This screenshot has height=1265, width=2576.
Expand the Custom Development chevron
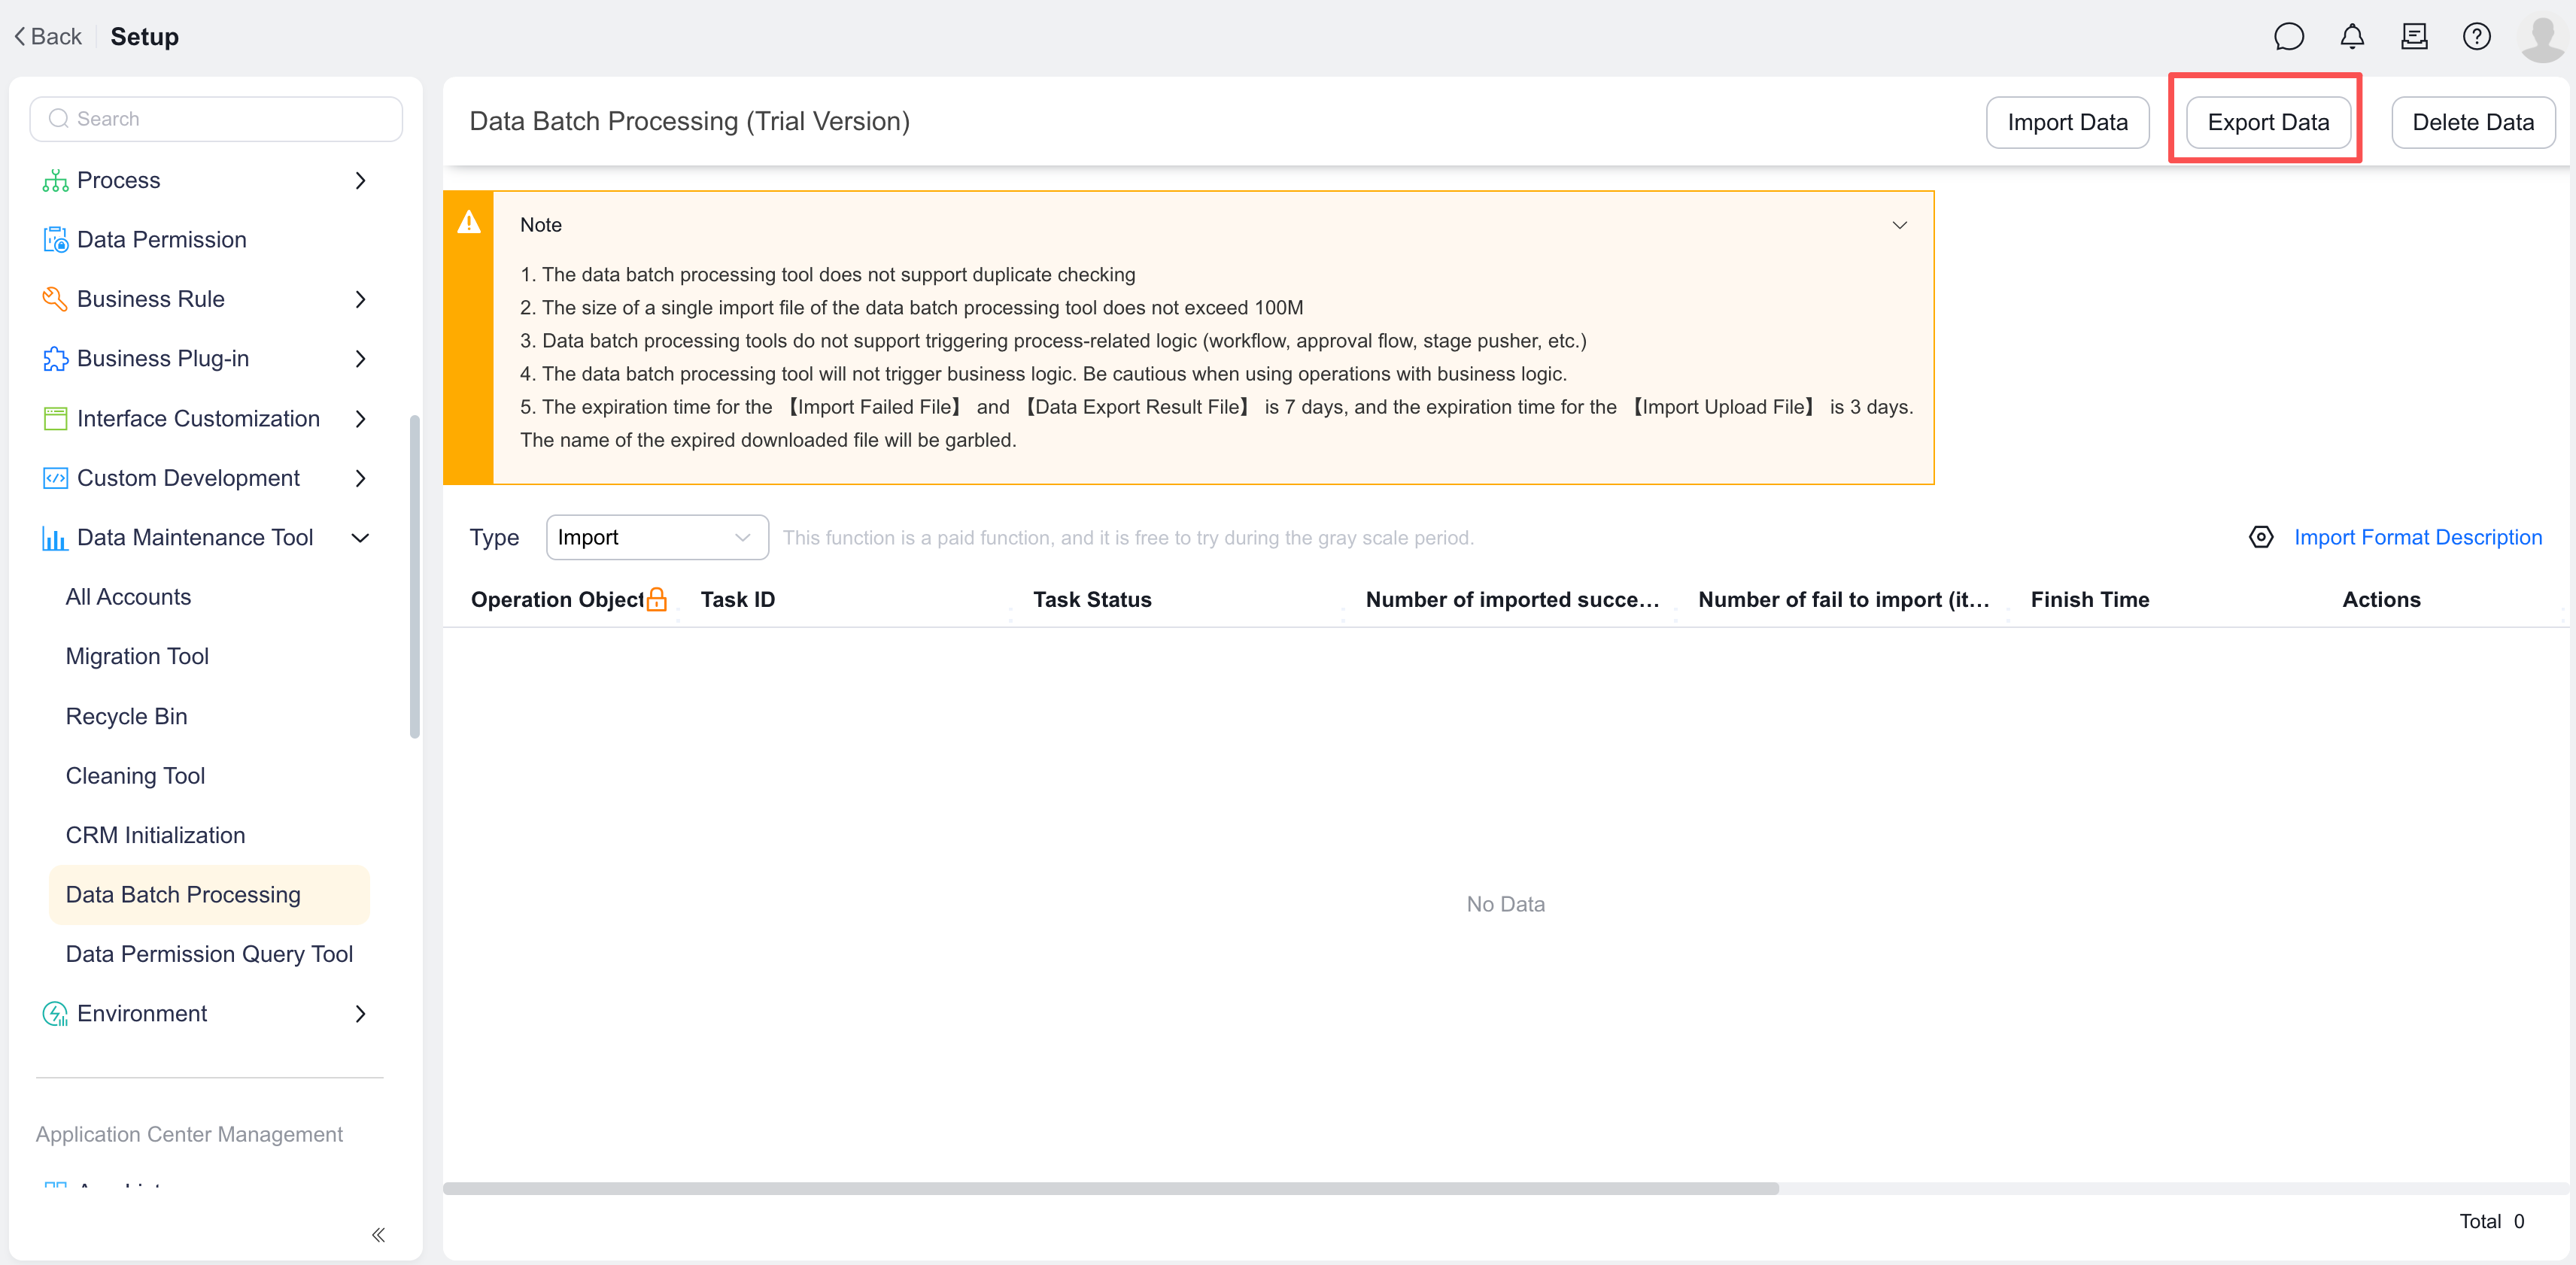361,478
